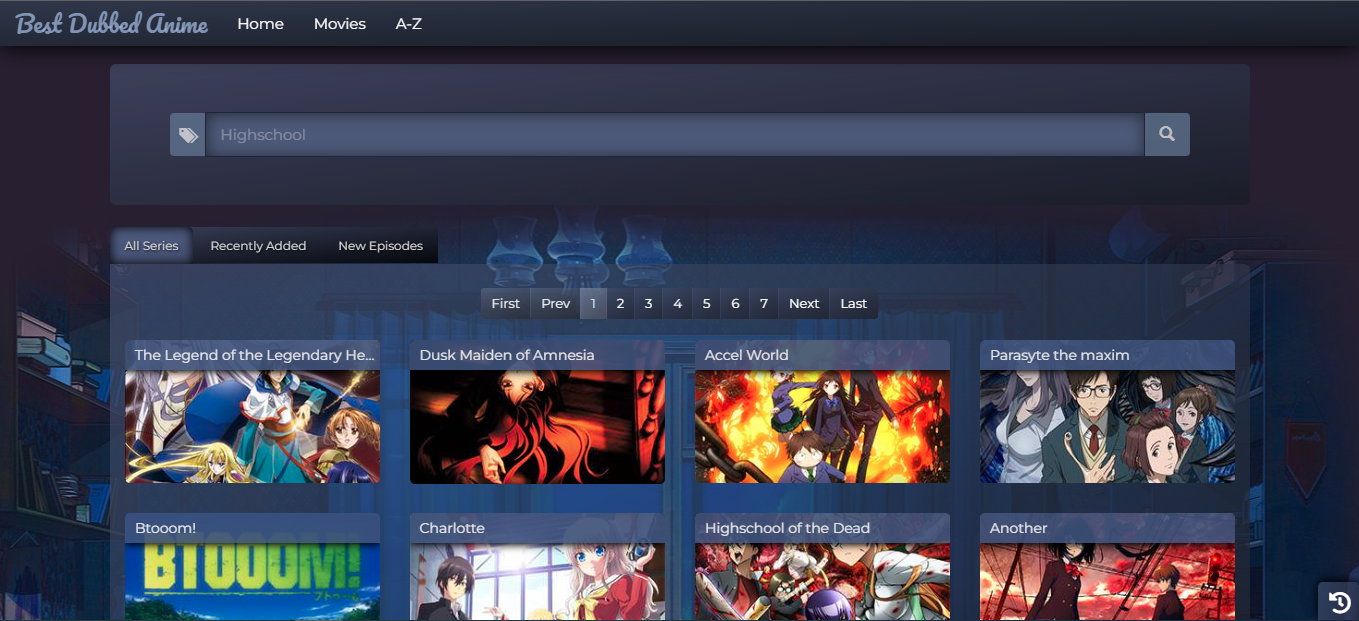
Task: Open the Charlotte title link
Action: 452,528
